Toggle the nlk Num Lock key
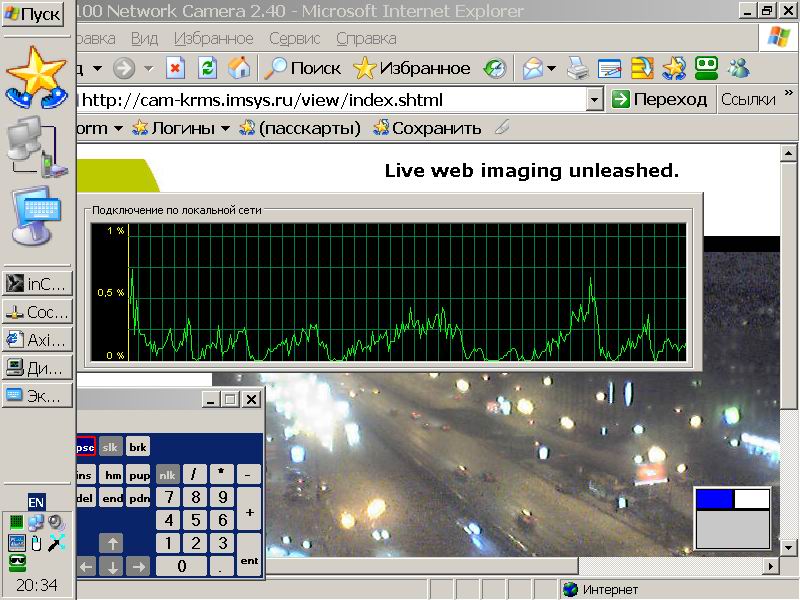The width and height of the screenshot is (800, 600). [x=167, y=476]
